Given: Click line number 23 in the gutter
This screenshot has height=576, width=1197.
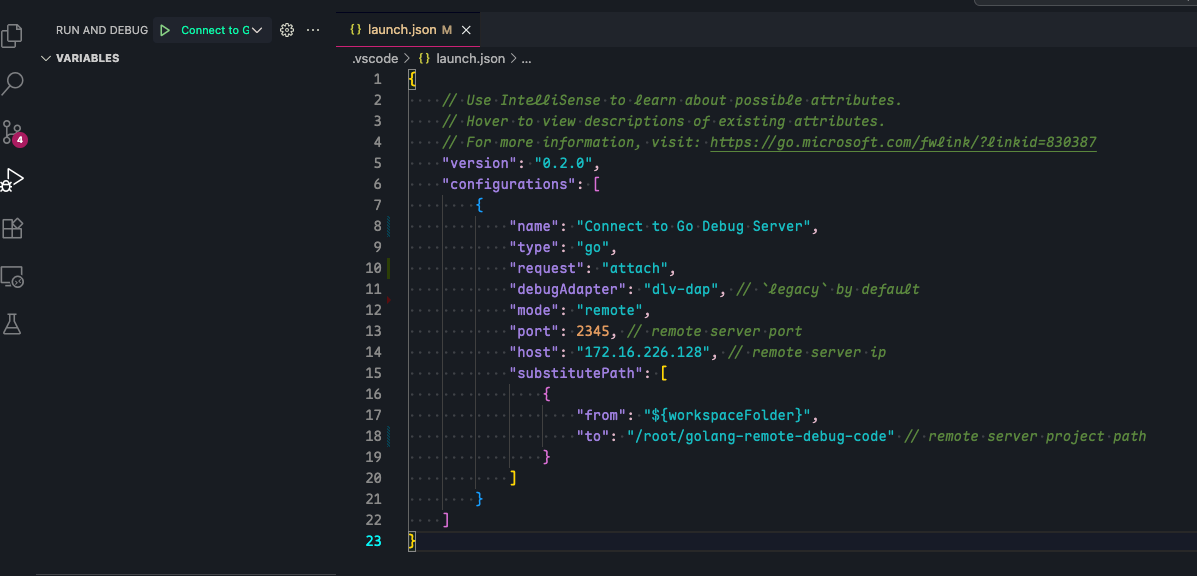Looking at the screenshot, I should pyautogui.click(x=374, y=541).
